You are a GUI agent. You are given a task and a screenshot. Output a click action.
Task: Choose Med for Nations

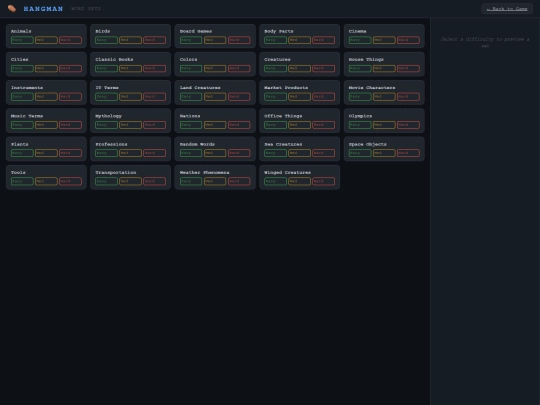[x=215, y=125]
